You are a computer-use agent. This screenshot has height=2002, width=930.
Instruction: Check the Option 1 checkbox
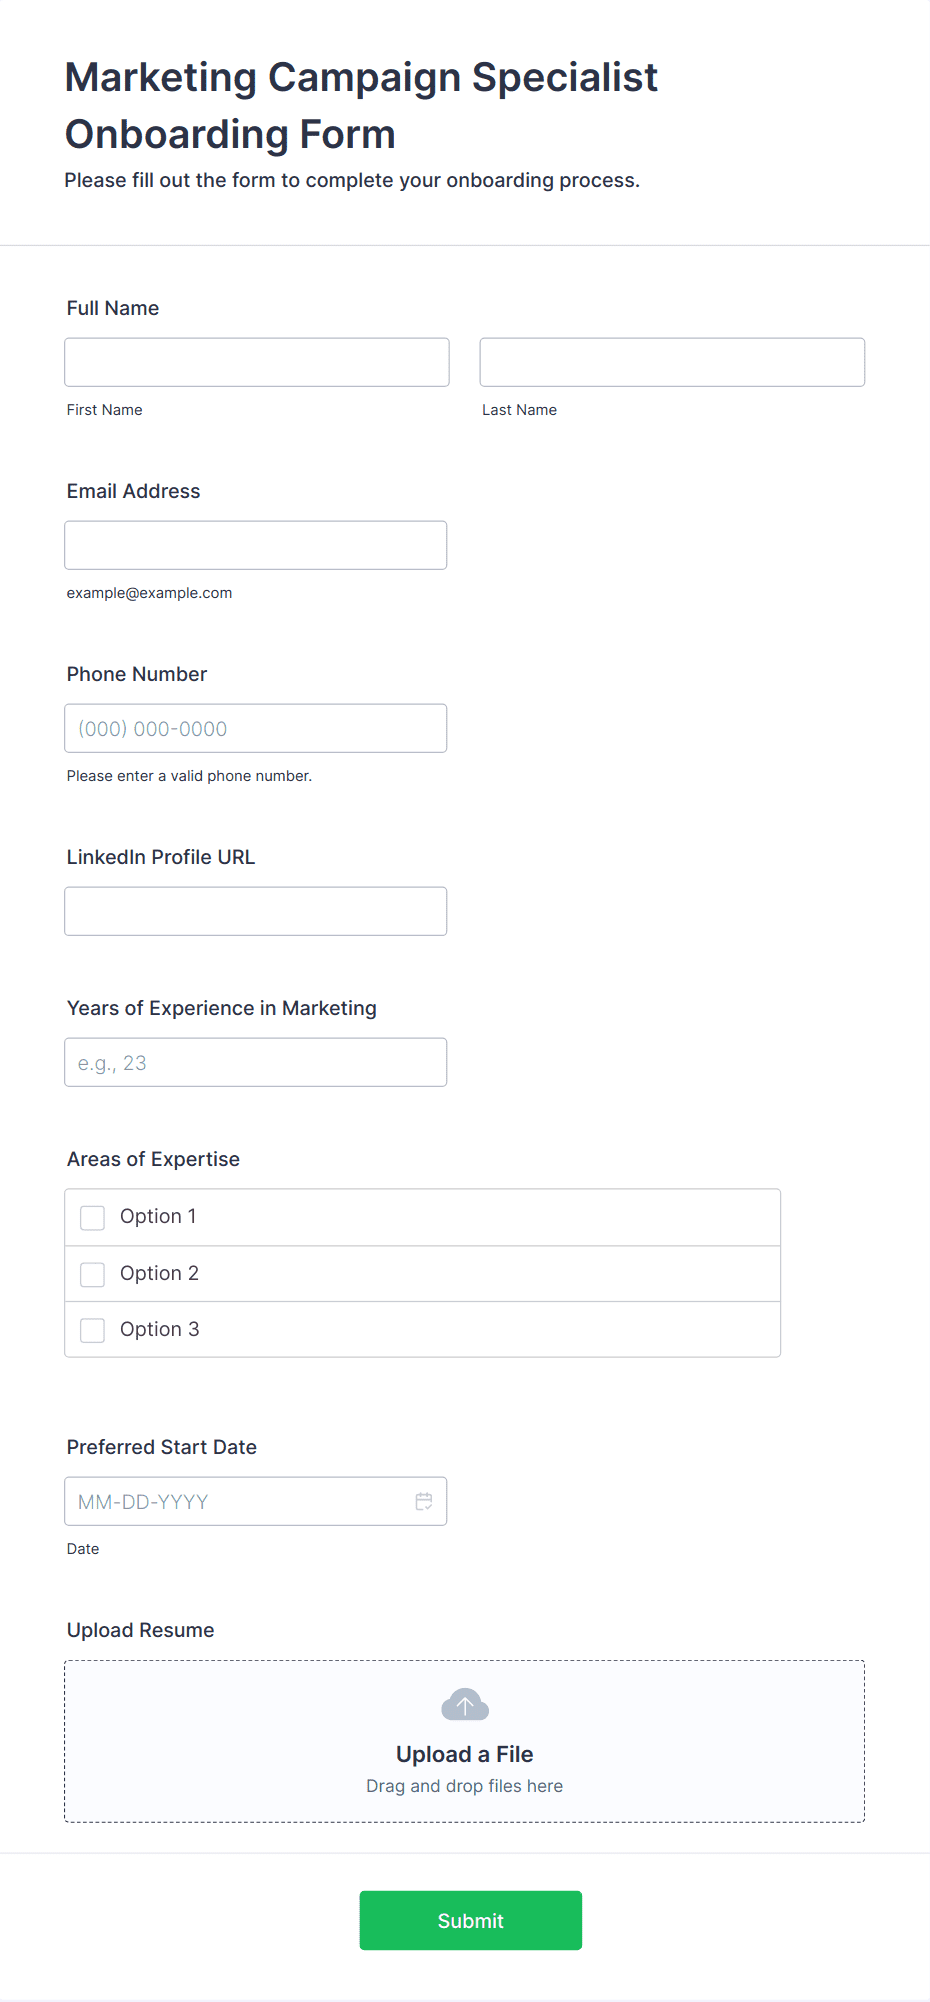point(93,1217)
